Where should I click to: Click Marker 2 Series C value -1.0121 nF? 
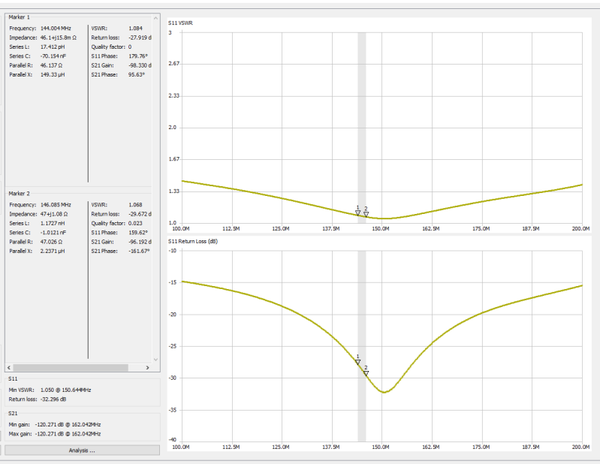click(53, 233)
